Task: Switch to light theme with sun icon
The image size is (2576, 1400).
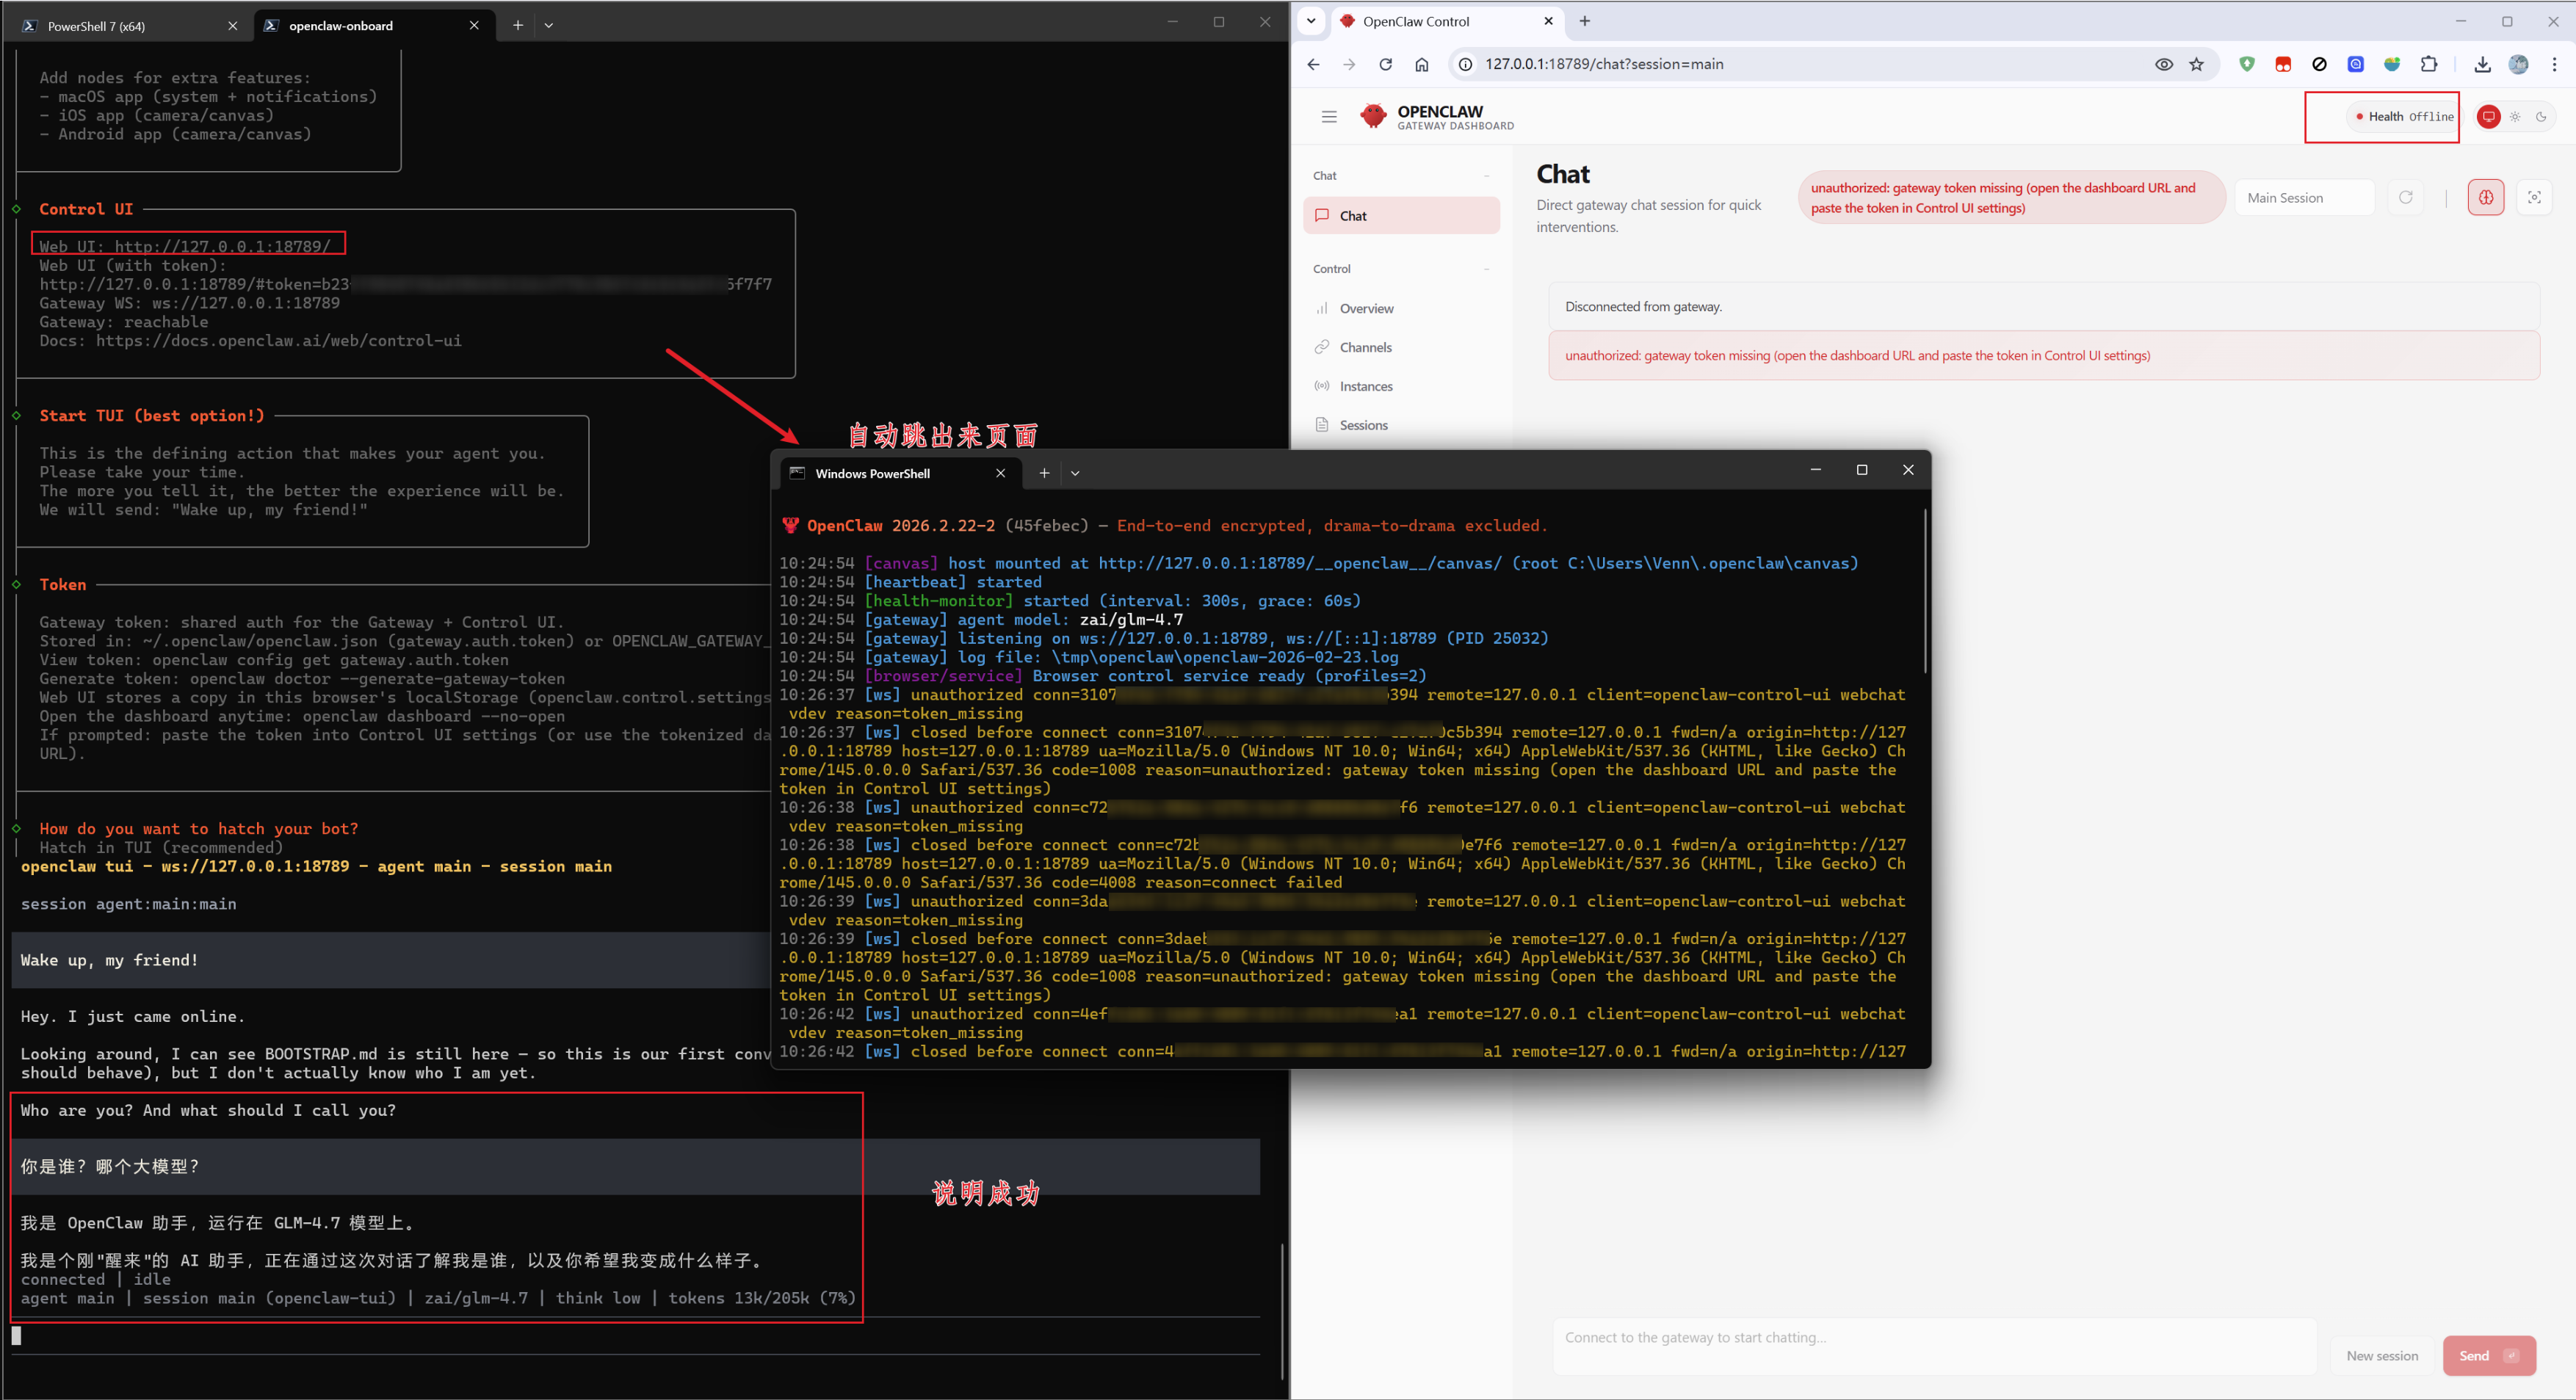Action: [2515, 117]
